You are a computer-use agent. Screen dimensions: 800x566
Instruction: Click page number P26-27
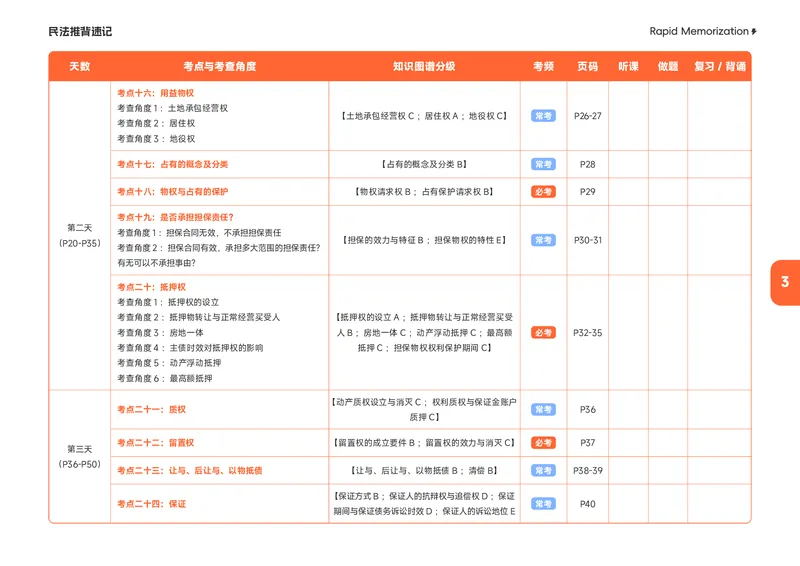(587, 116)
